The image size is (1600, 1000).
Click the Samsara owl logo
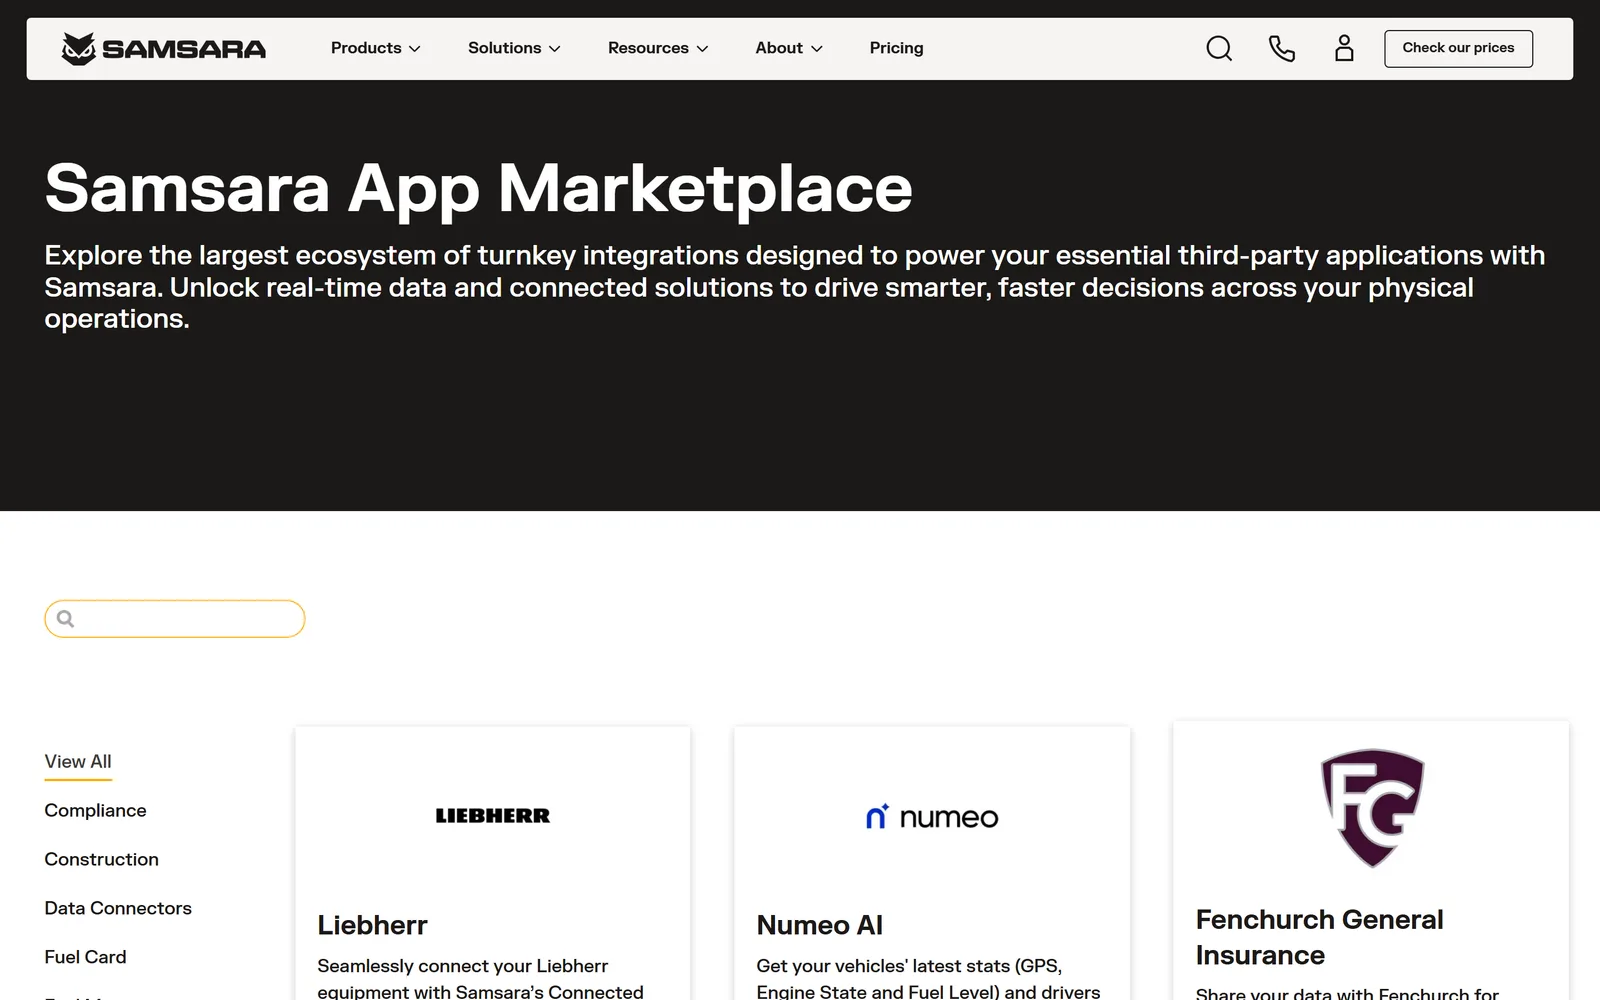tap(163, 48)
